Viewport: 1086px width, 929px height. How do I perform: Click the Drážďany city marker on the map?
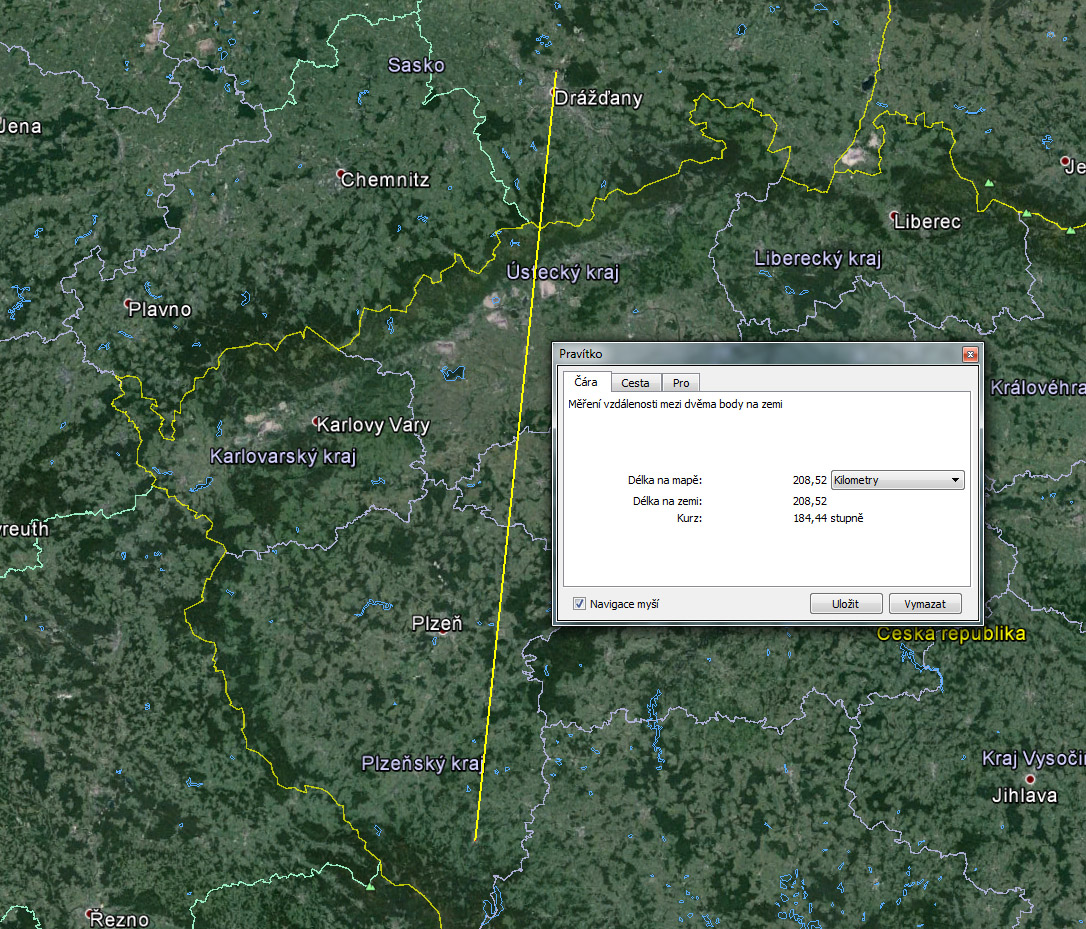click(554, 93)
